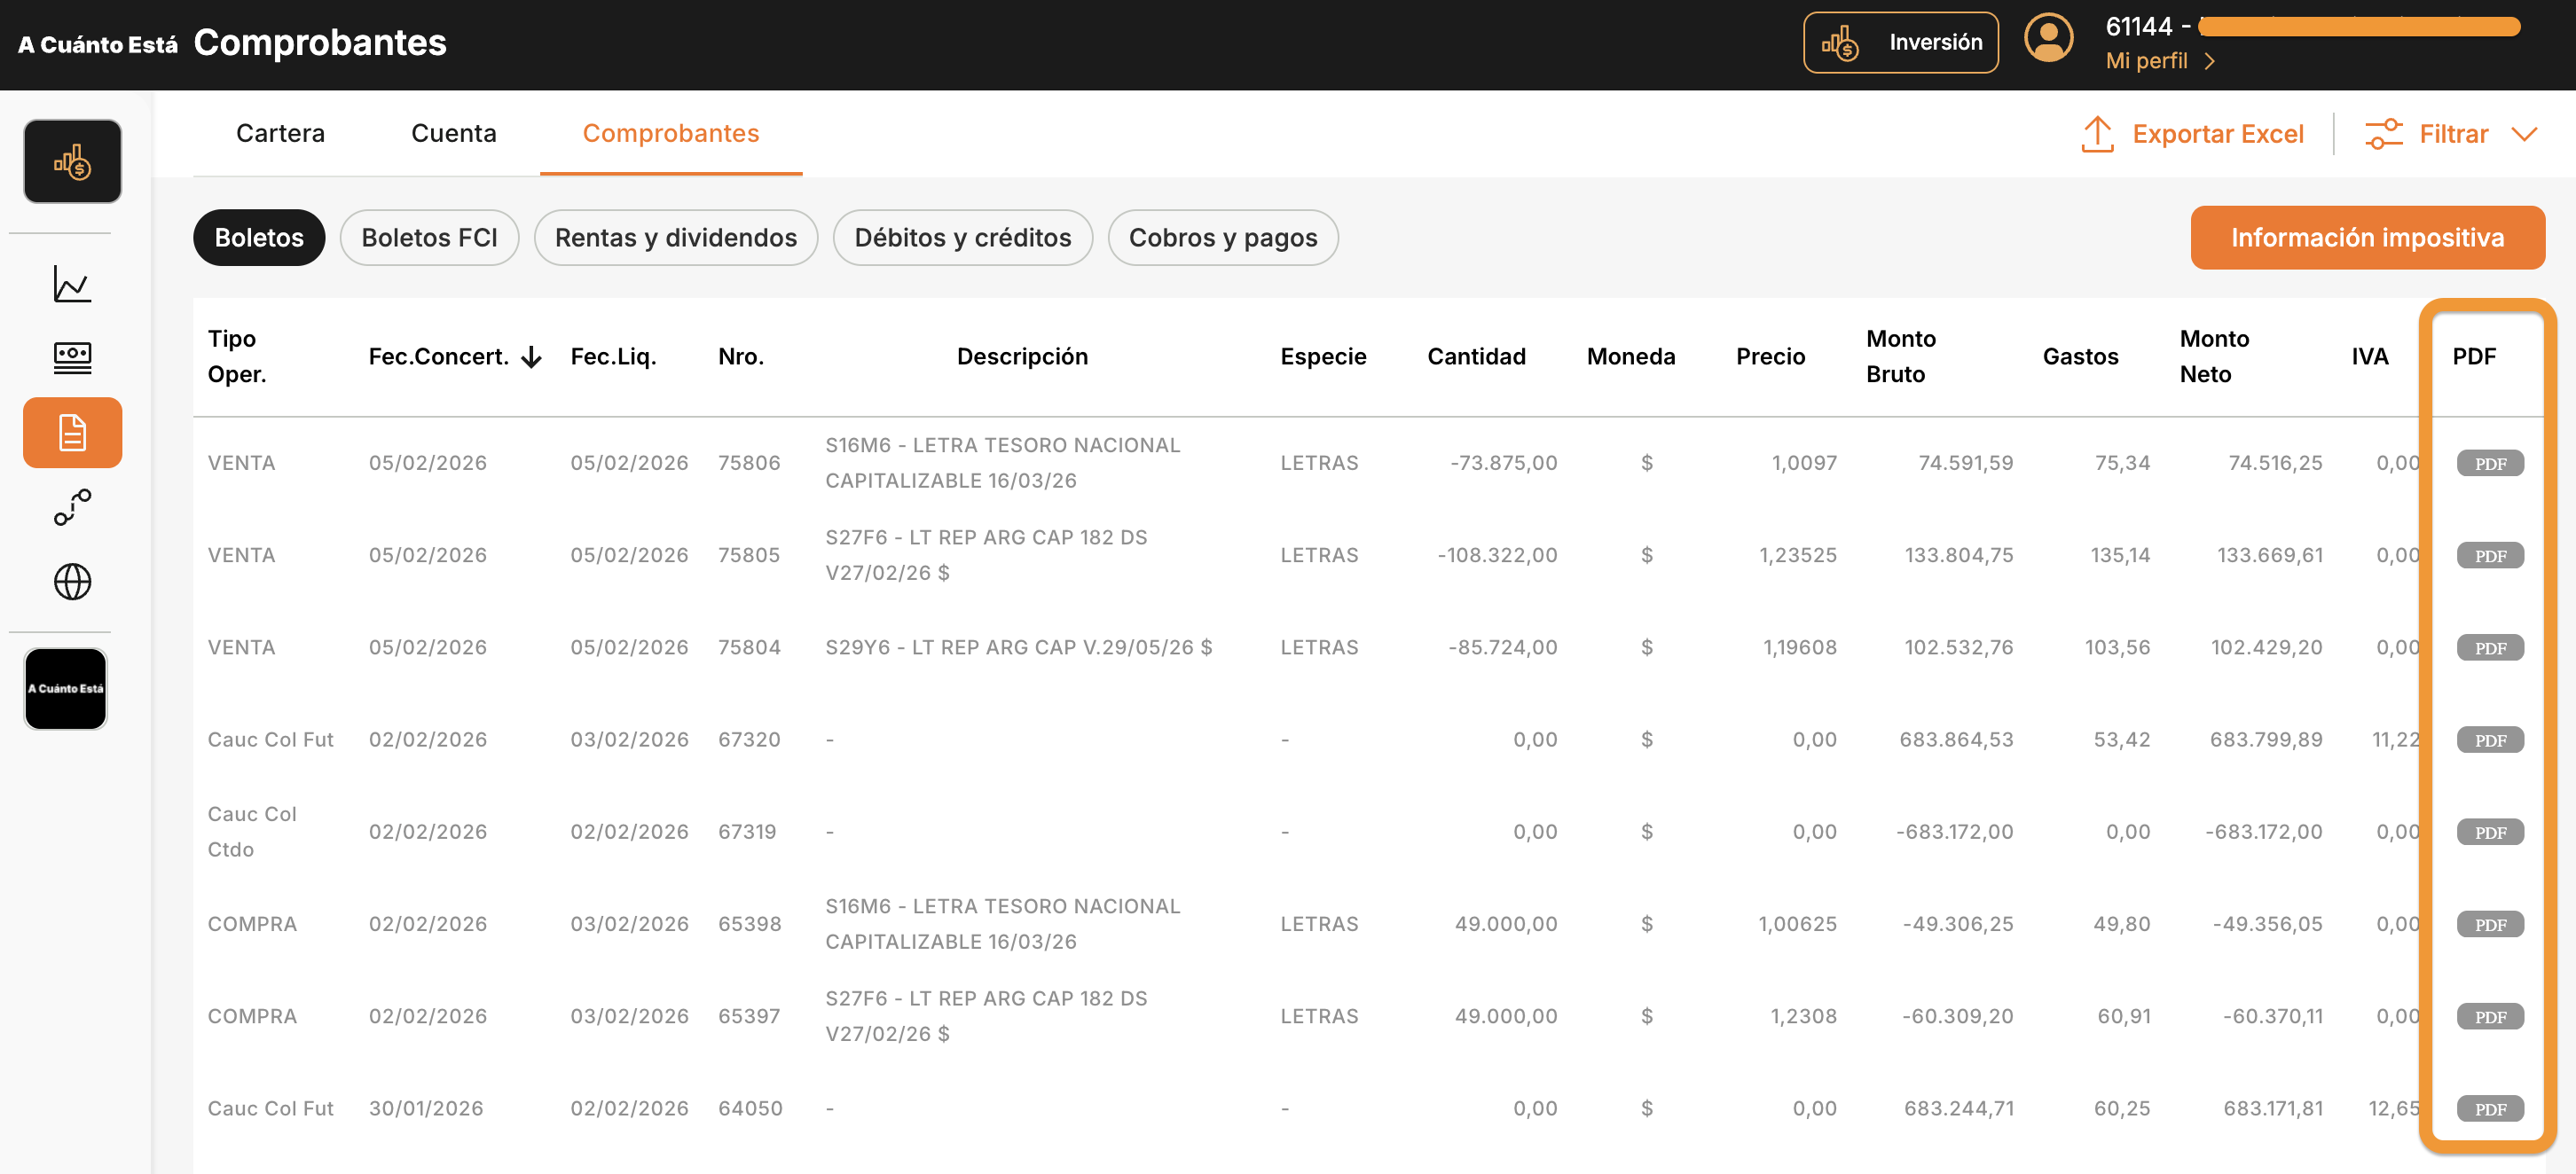Open the connected nodes sidebar icon
The image size is (2576, 1174).
tap(72, 507)
